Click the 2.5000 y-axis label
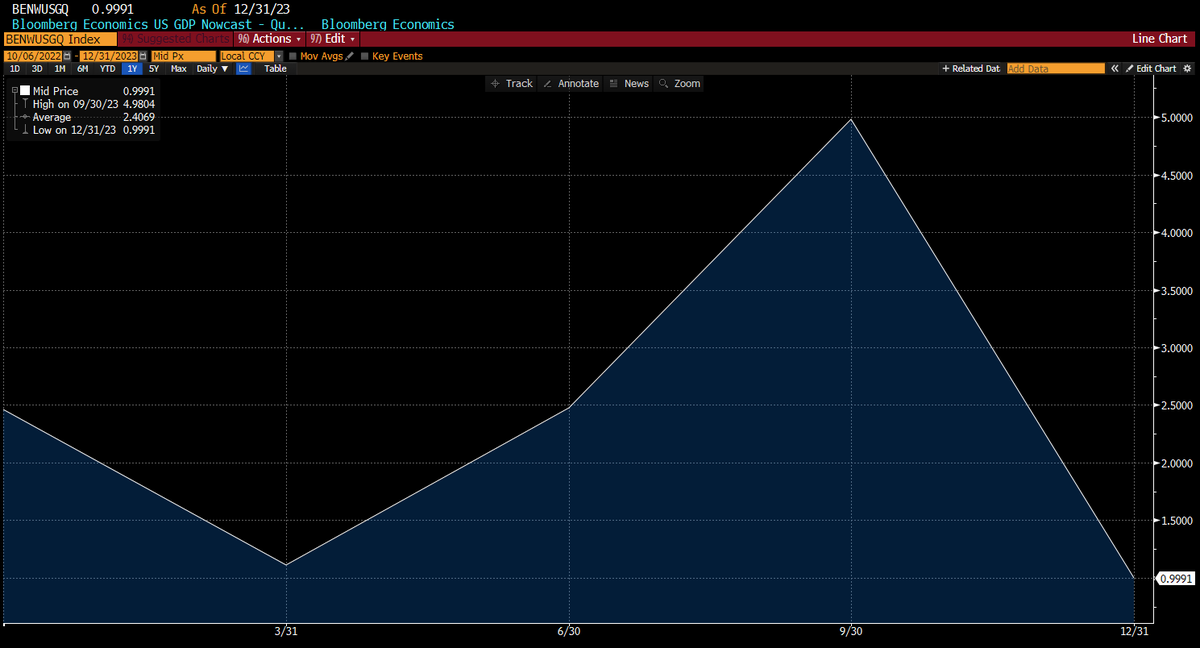The height and width of the screenshot is (648, 1200). [x=1176, y=406]
